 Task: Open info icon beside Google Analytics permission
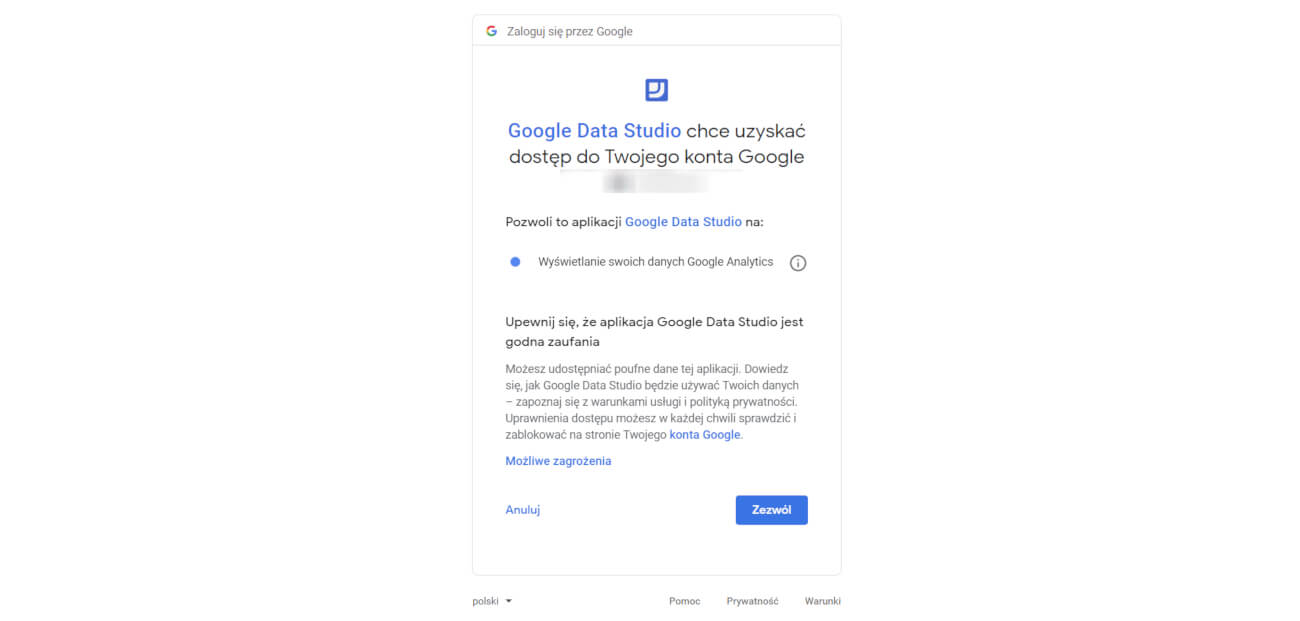pyautogui.click(x=798, y=263)
